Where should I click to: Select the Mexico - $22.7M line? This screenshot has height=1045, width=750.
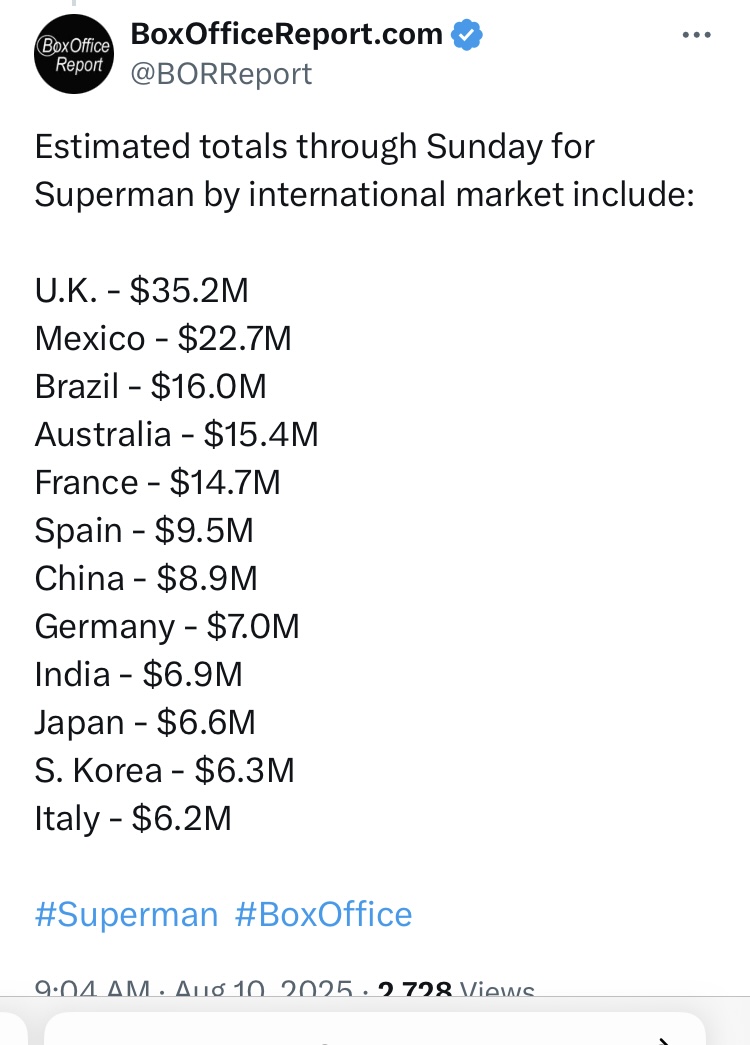pyautogui.click(x=163, y=339)
